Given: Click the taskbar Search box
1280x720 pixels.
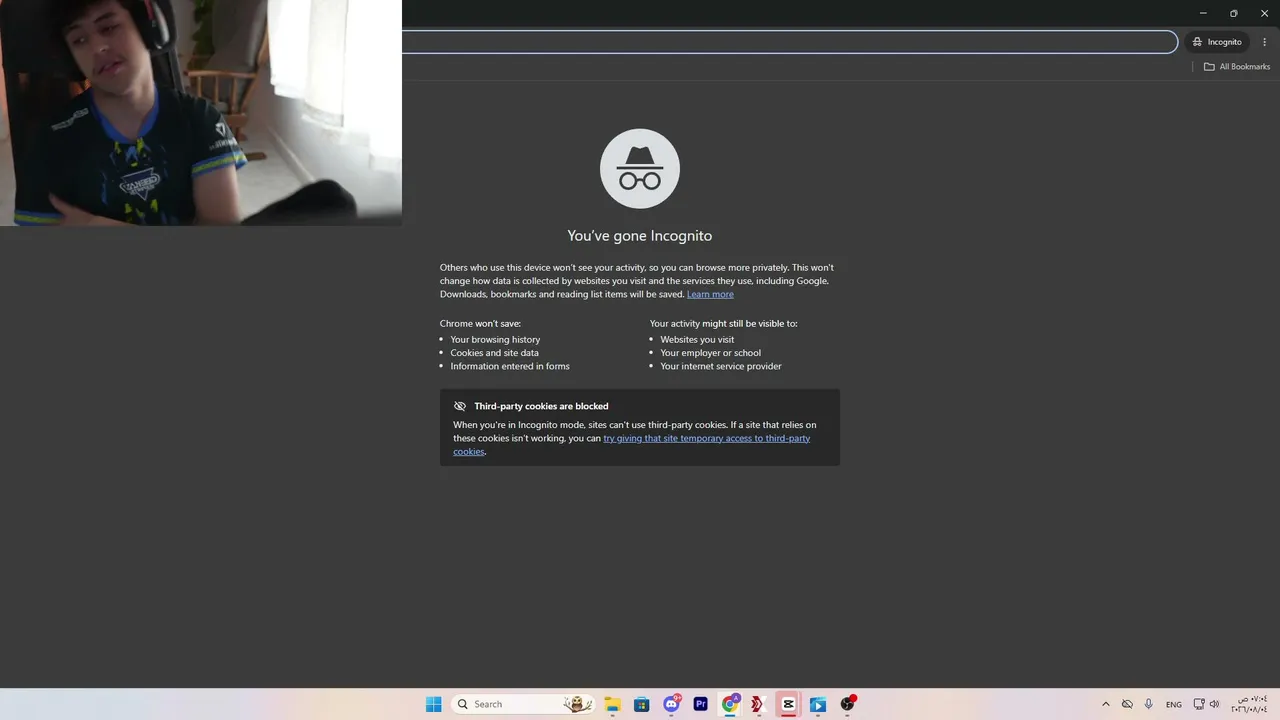Looking at the screenshot, I should coord(522,704).
